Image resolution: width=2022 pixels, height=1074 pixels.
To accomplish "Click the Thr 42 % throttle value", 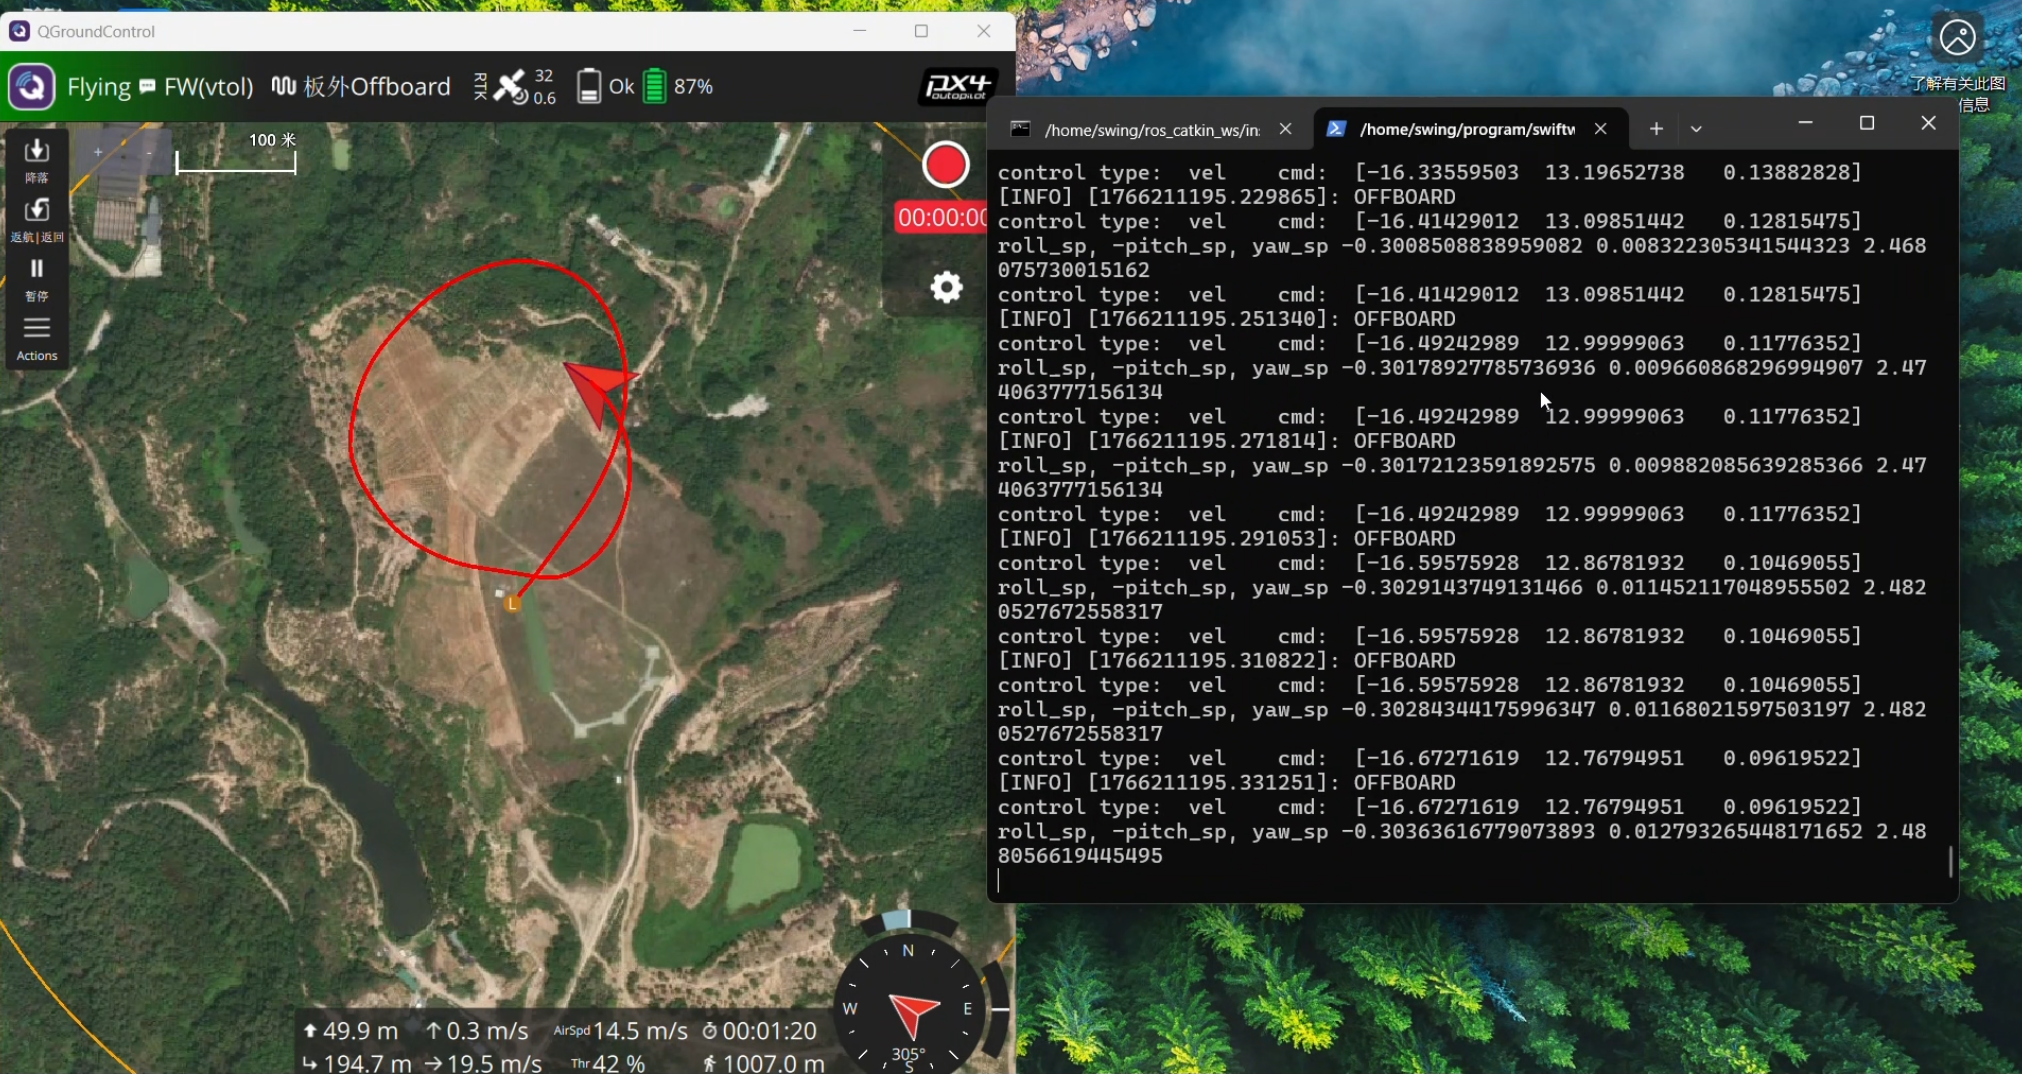I will [x=608, y=1063].
